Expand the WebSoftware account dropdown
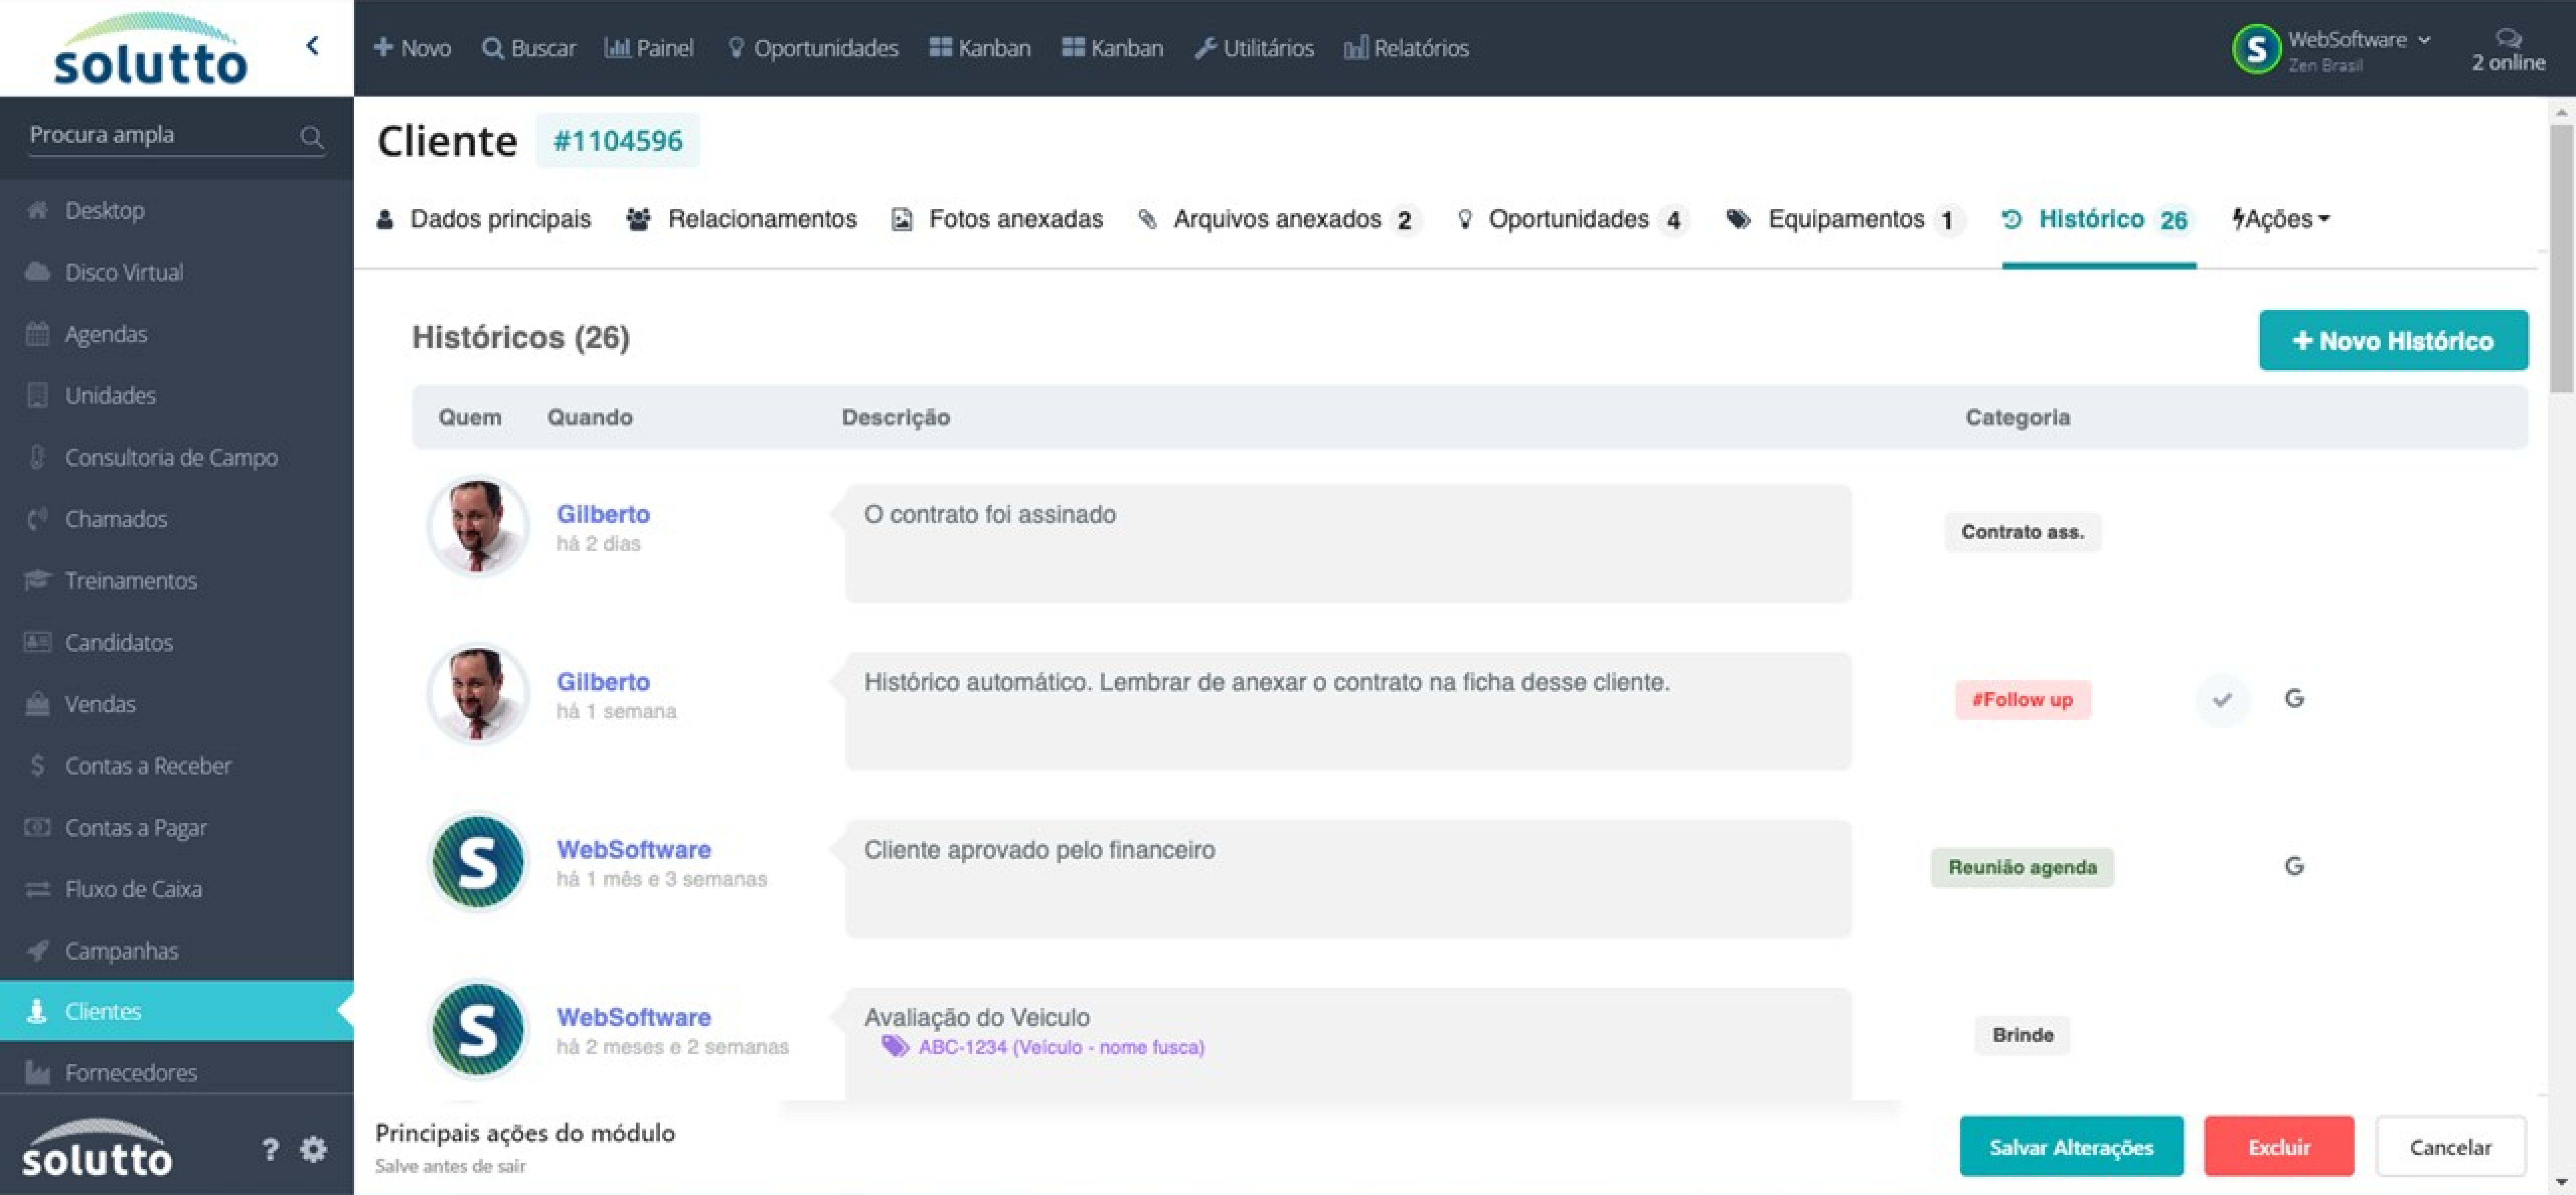Screen dimensions: 2576x1195 pyautogui.click(x=2359, y=41)
